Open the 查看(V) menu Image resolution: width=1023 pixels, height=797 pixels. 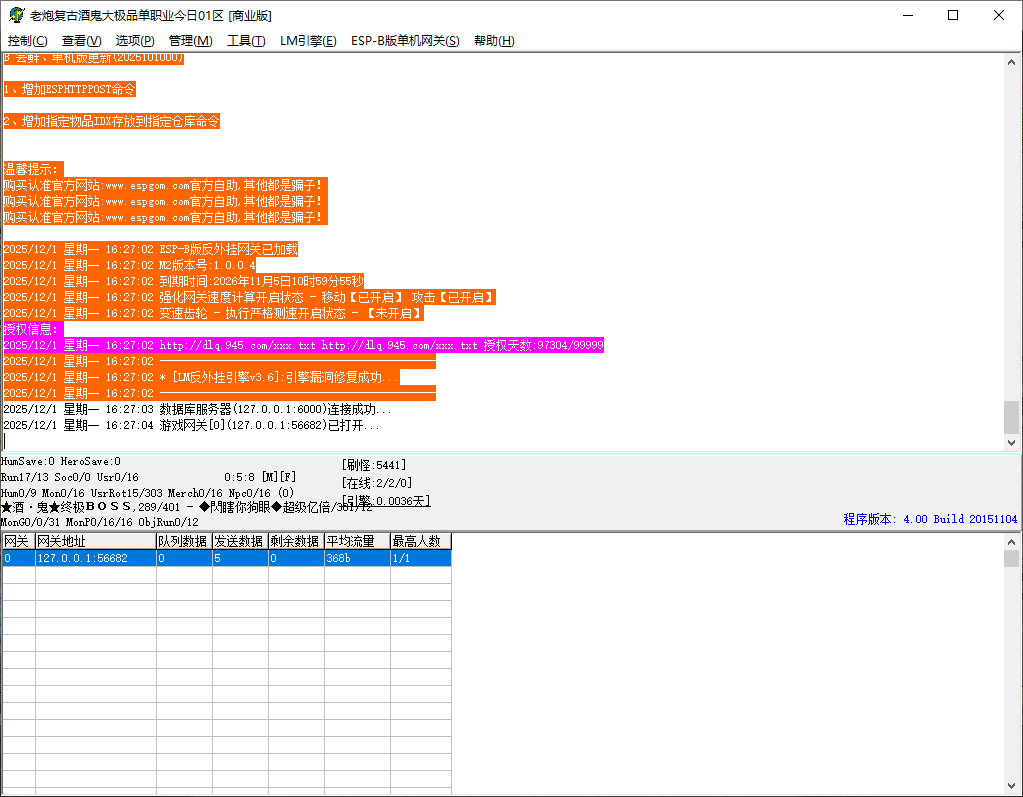(x=81, y=41)
